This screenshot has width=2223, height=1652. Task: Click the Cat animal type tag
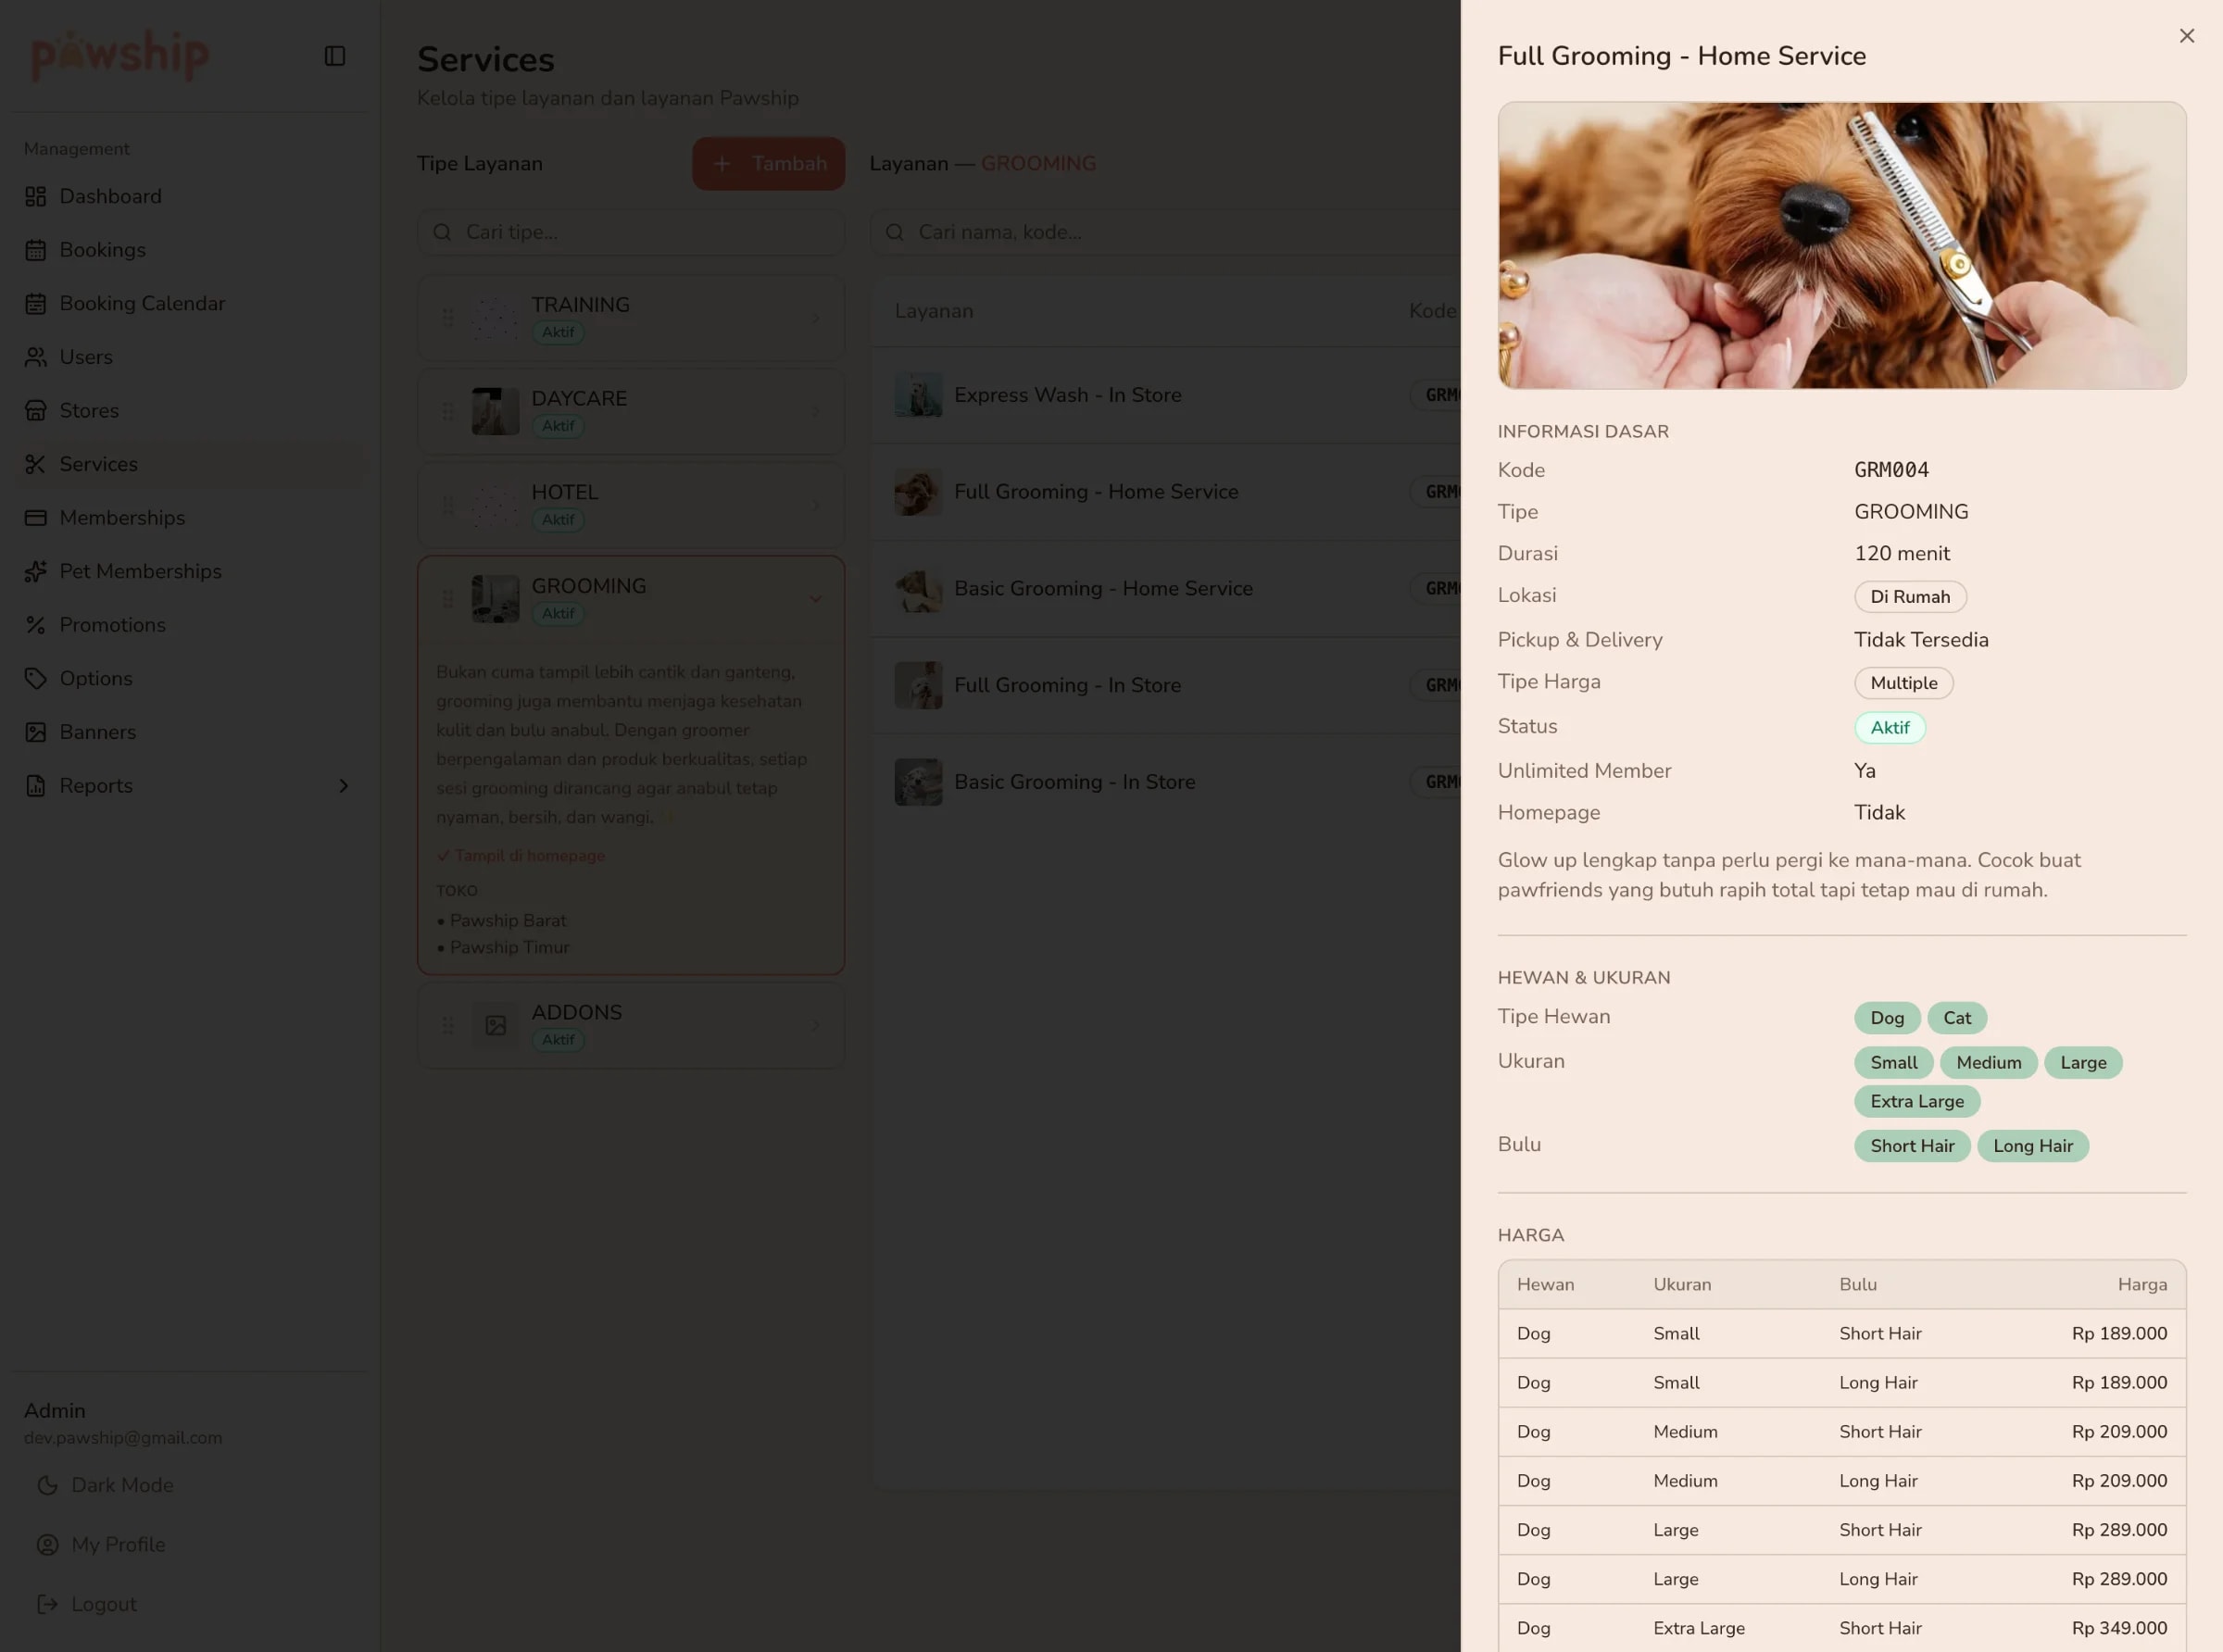tap(1956, 1018)
